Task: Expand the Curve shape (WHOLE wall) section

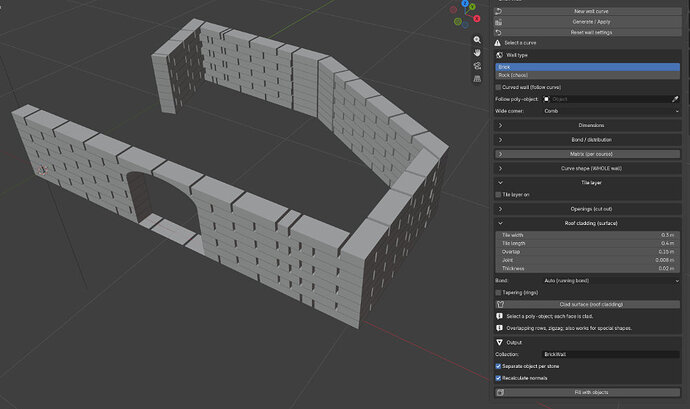Action: [x=587, y=168]
